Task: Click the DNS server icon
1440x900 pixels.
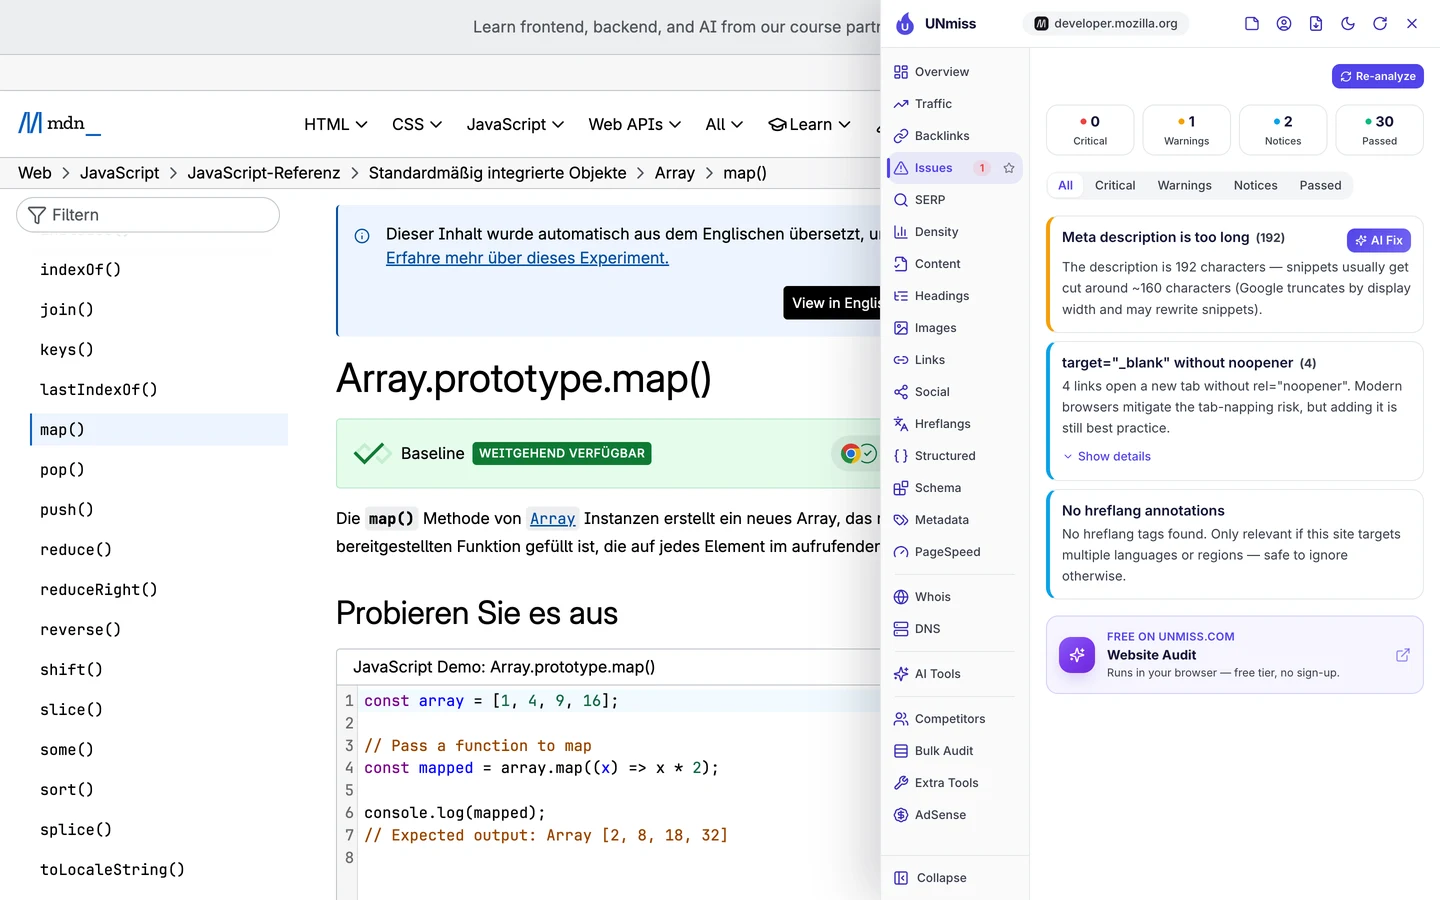Action: coord(901,629)
